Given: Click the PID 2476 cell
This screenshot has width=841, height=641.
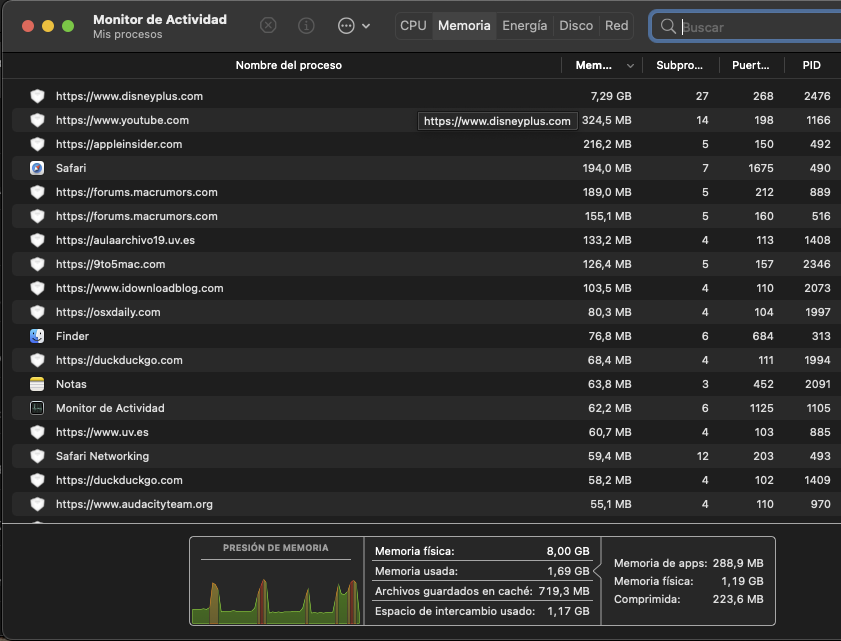Looking at the screenshot, I should [x=817, y=96].
